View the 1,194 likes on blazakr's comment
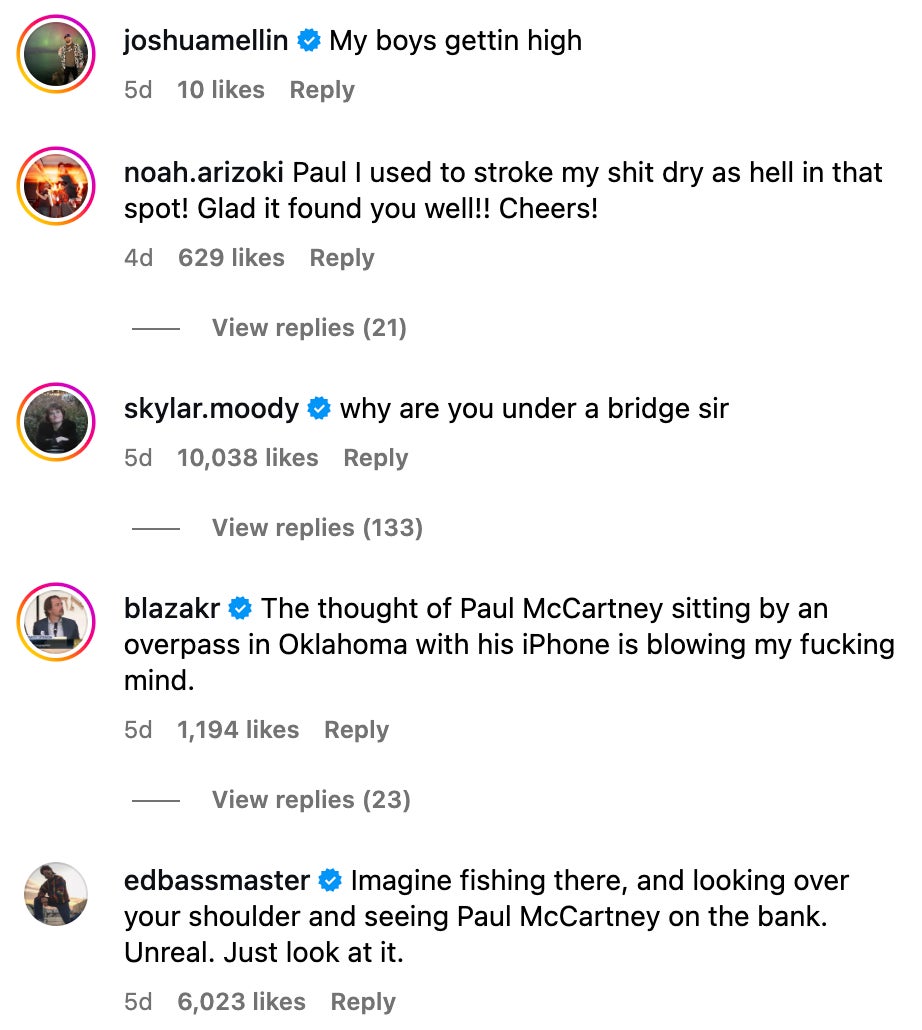The image size is (922, 1030). [238, 730]
